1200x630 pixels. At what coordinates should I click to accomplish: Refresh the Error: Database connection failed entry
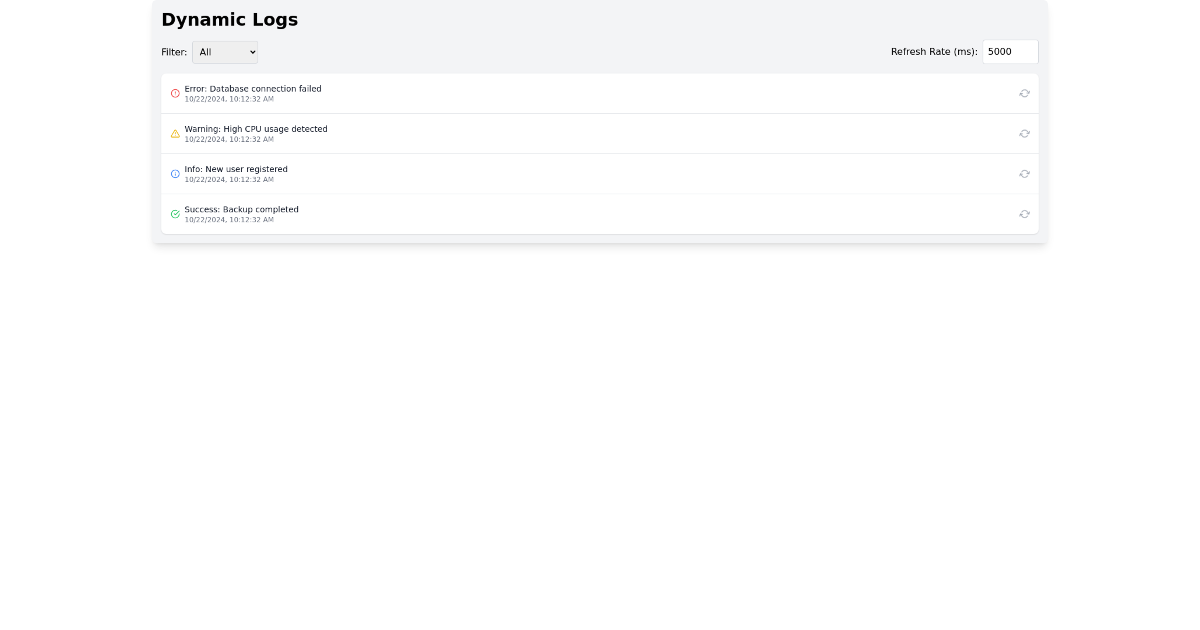1024,93
